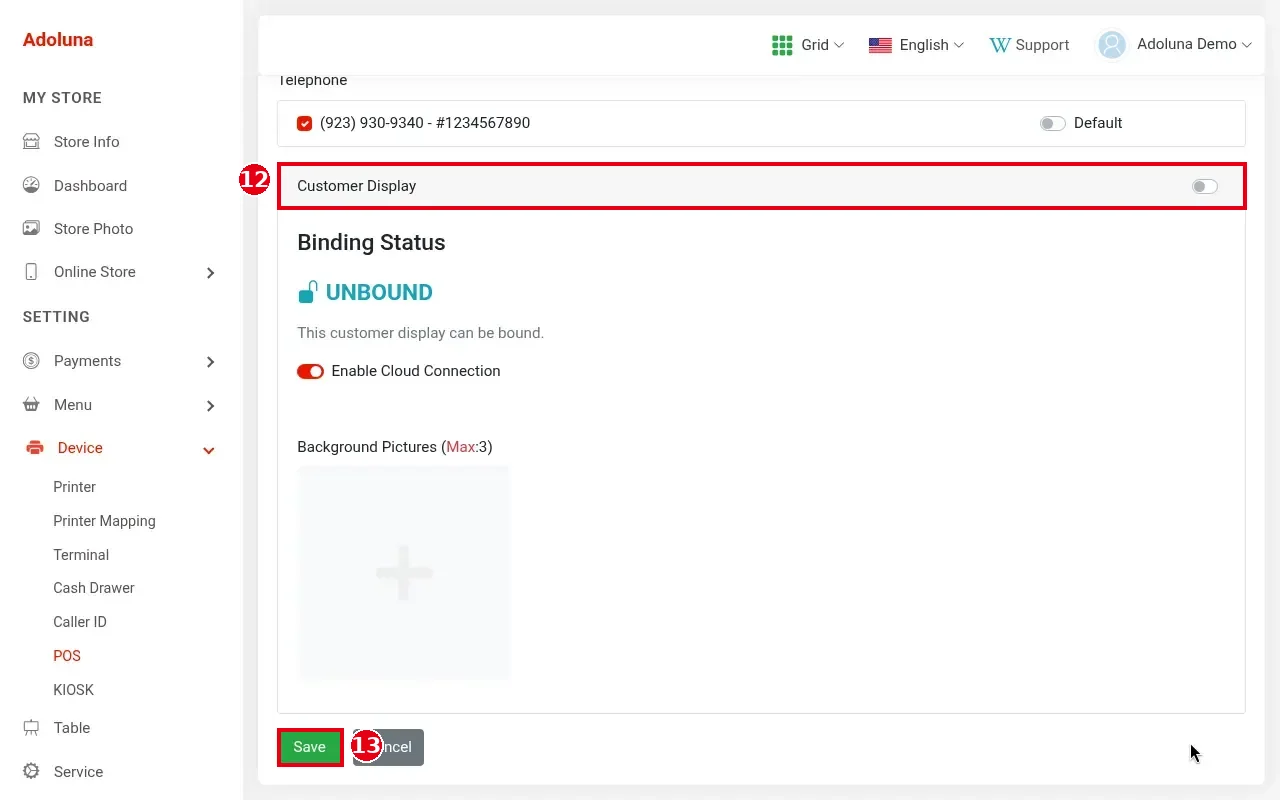Click the Binding Status heading
The width and height of the screenshot is (1280, 800).
[371, 243]
